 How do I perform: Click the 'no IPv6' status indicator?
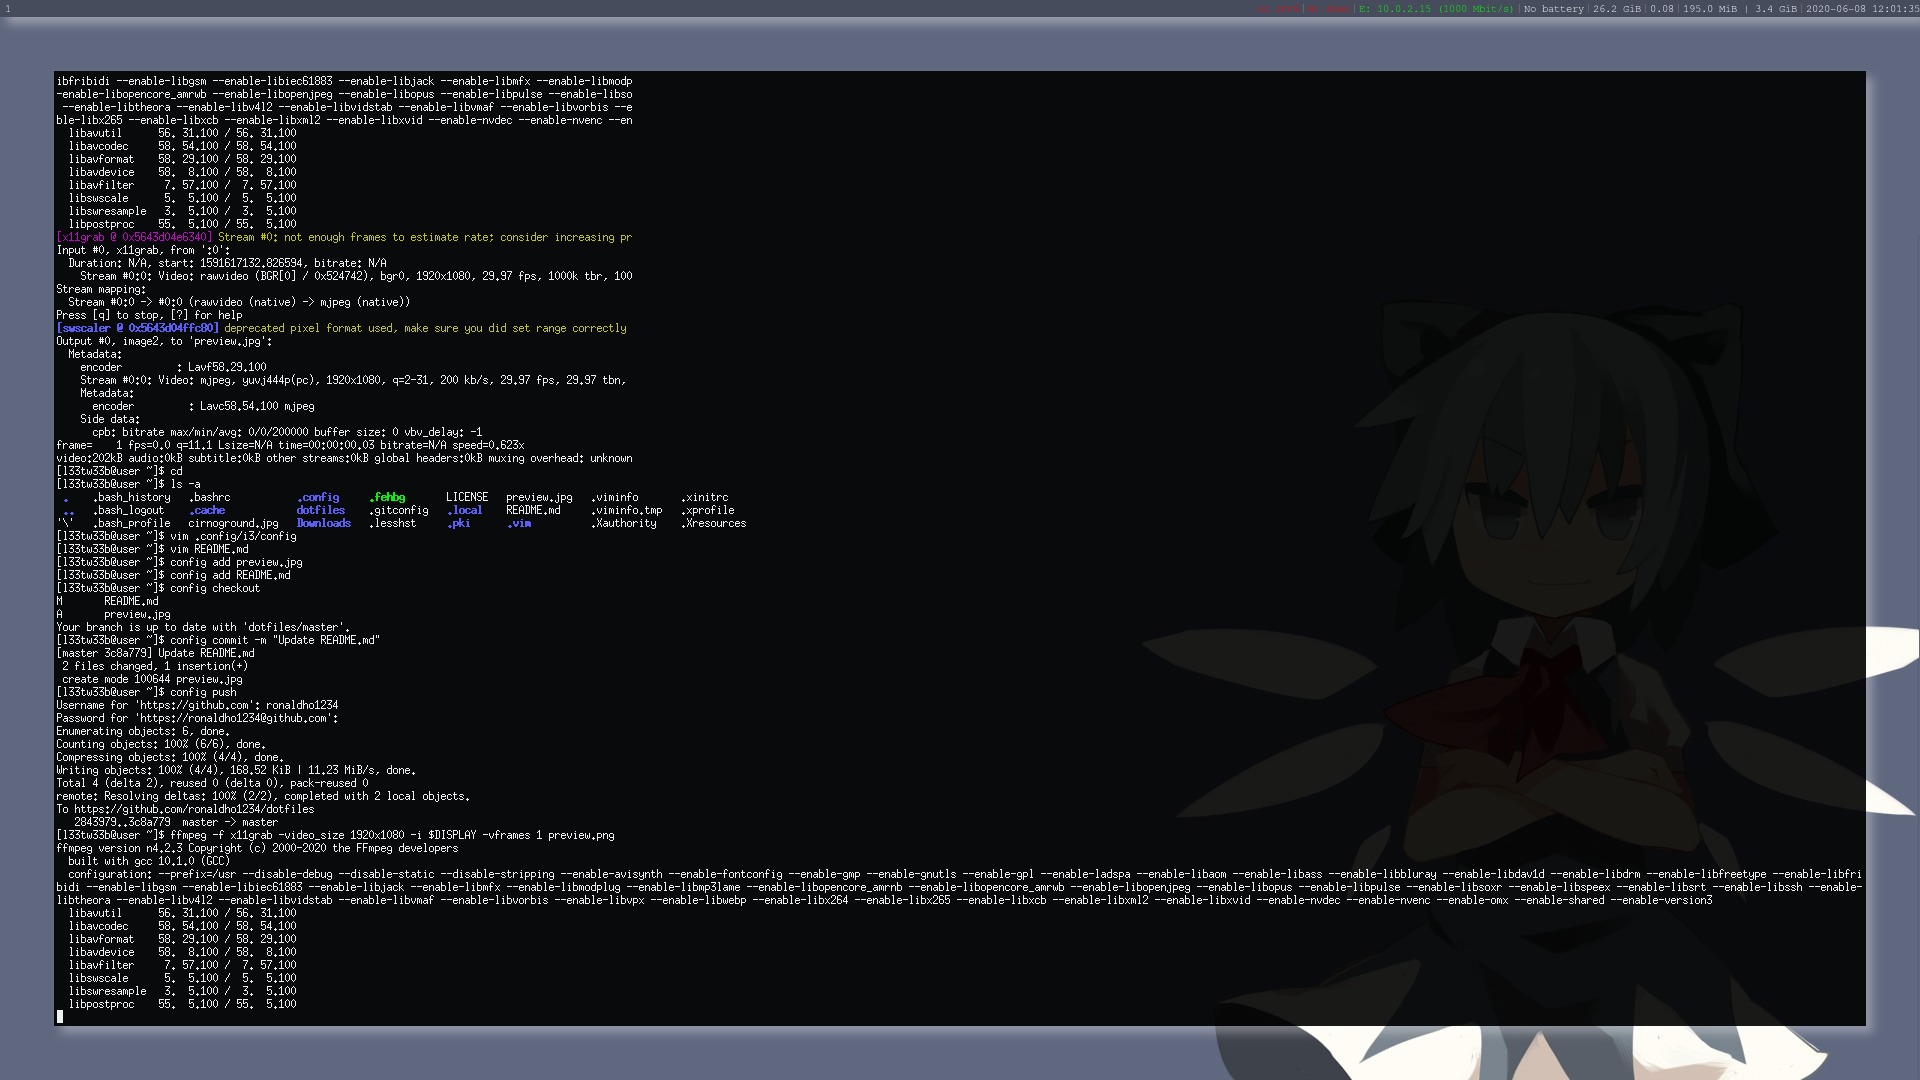[1277, 9]
